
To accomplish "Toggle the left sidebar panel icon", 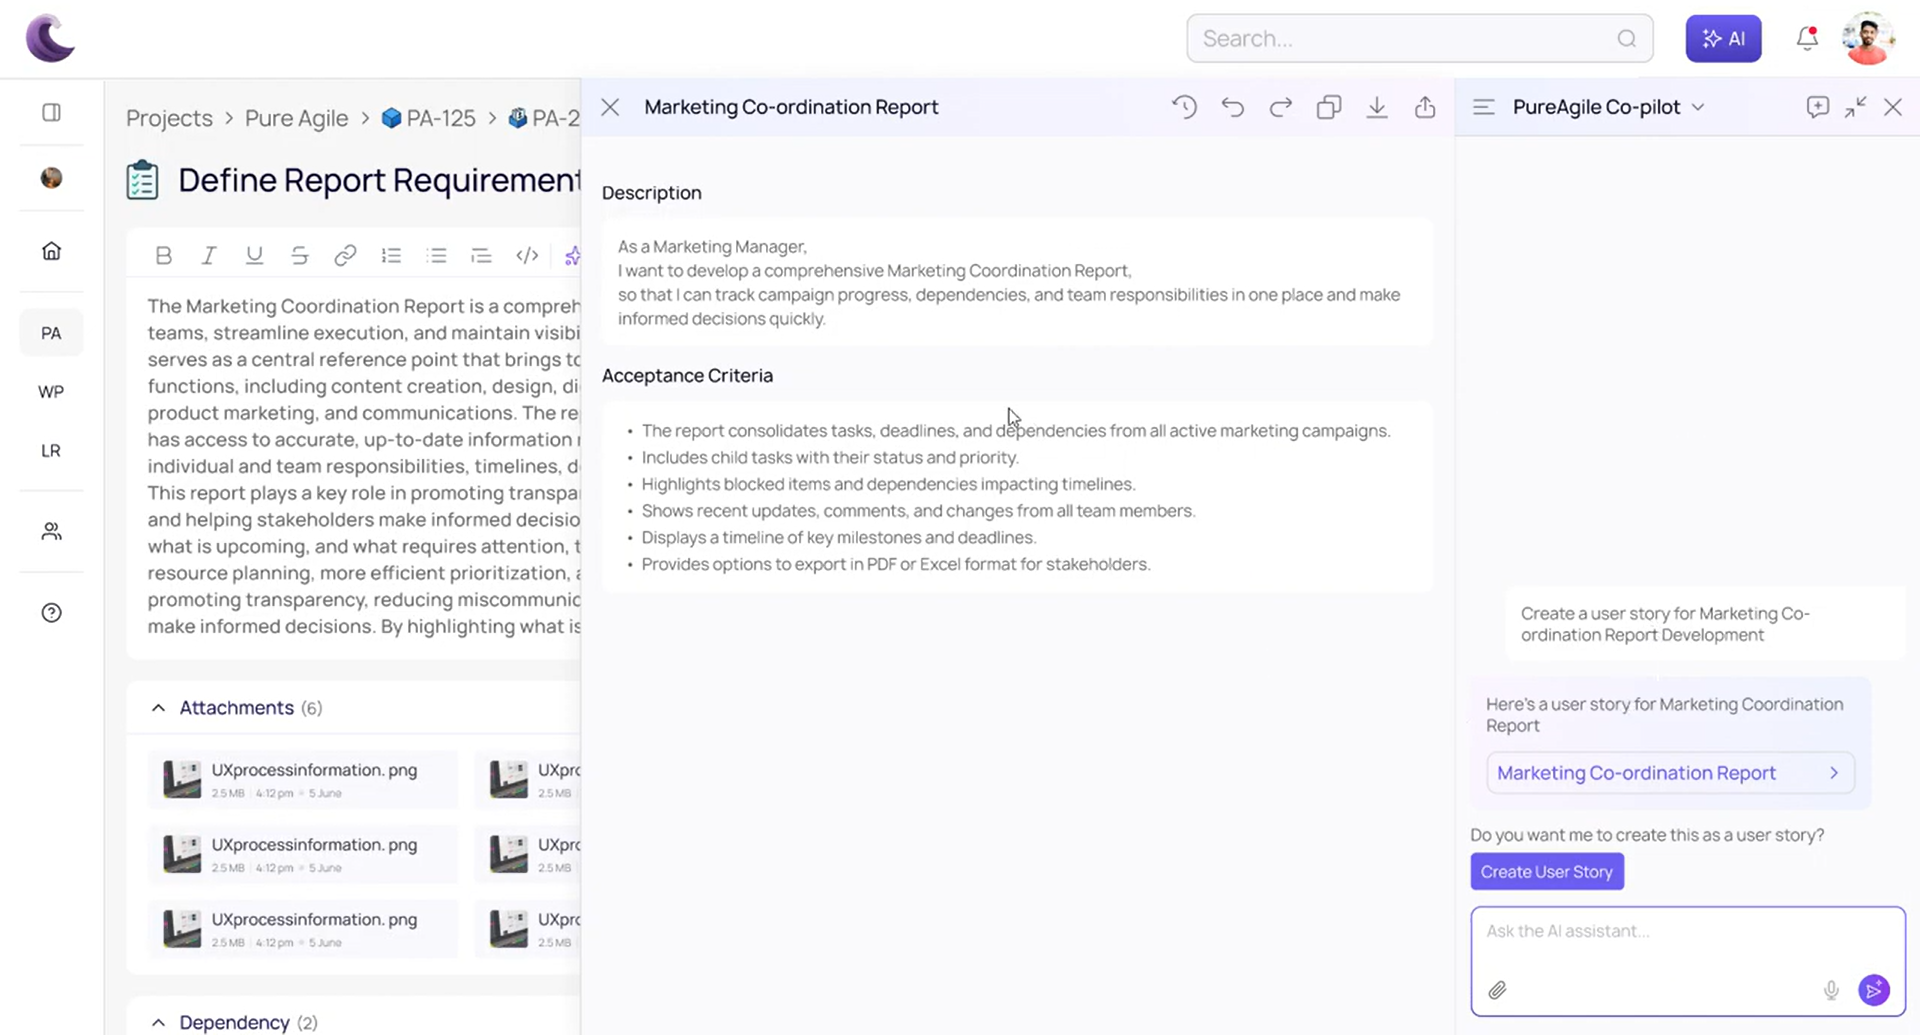I will tap(52, 112).
